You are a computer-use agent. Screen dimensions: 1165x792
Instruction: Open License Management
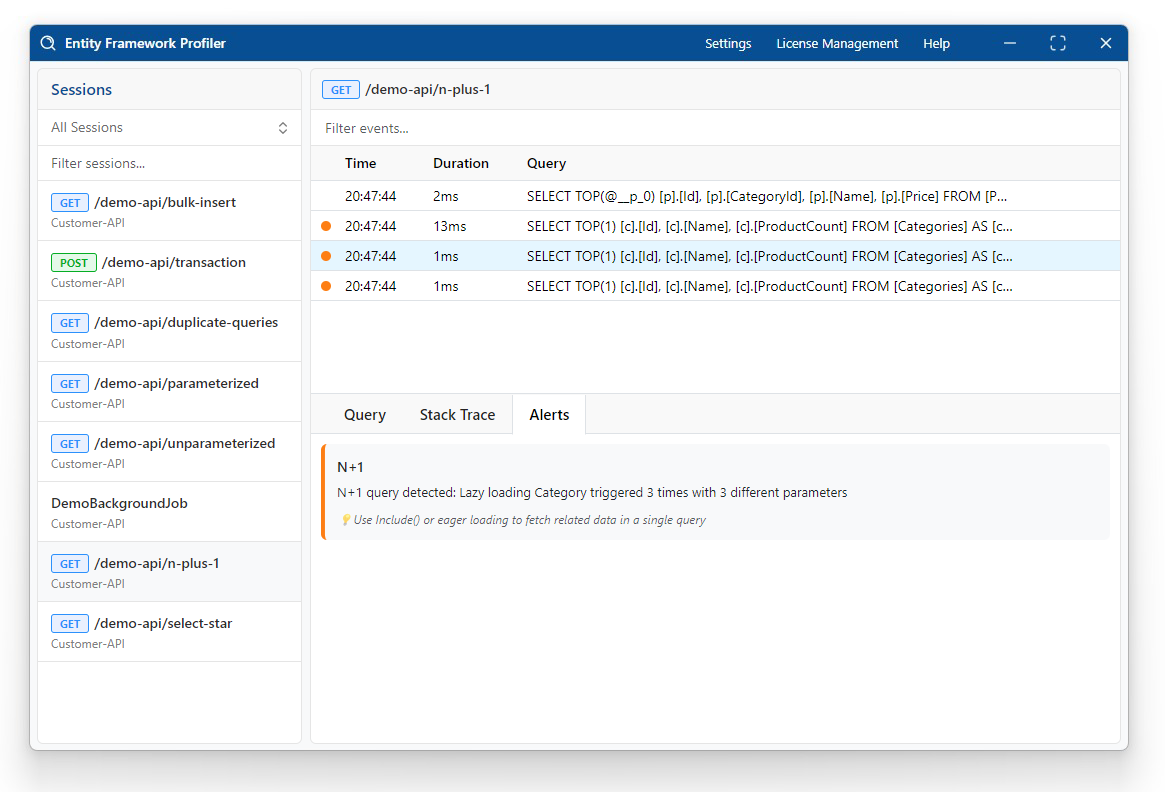click(x=837, y=43)
